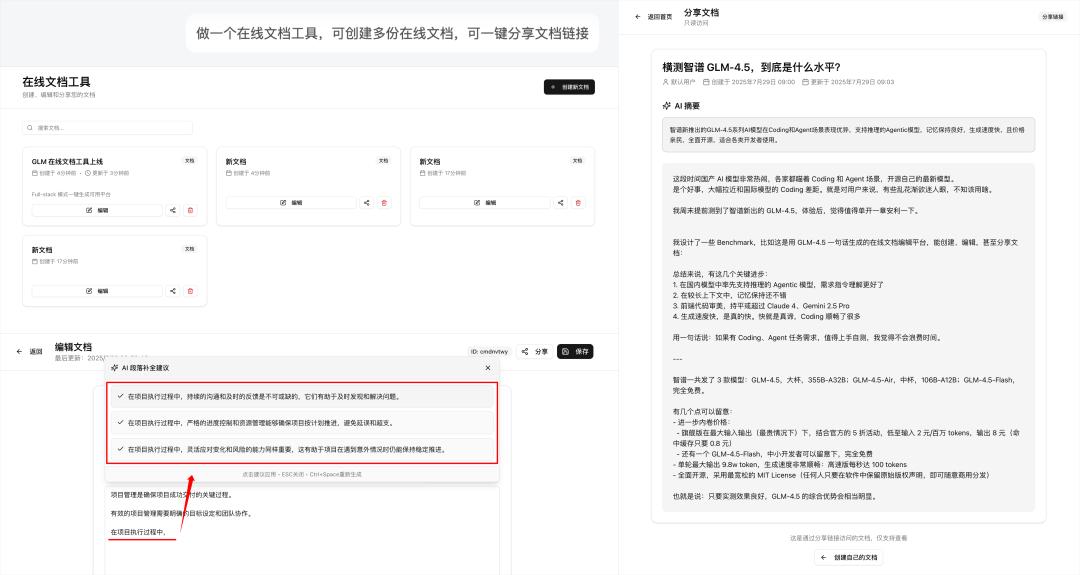The image size is (1080, 575).
Task: Click red trash icon on bottom-left 新文档 card
Action: (x=191, y=291)
